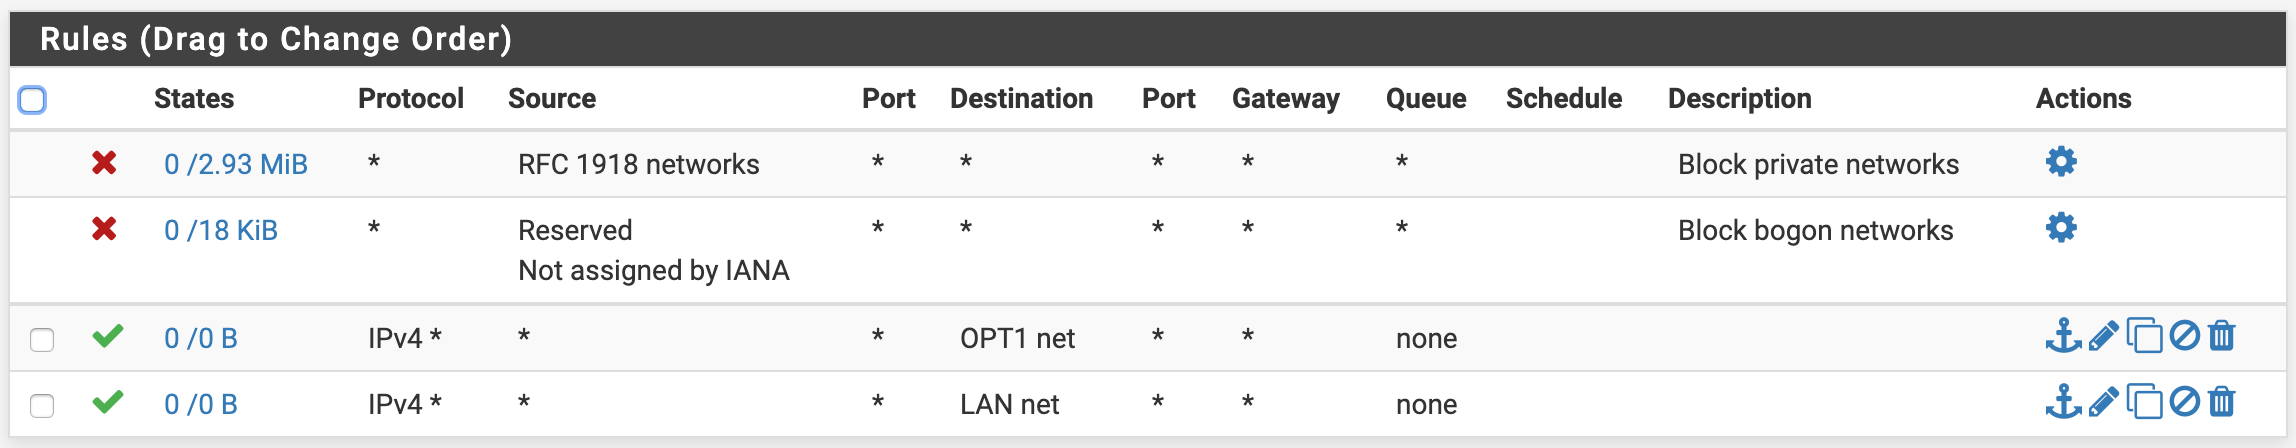
Task: Select the LAN net rule checkbox
Action: pos(42,406)
